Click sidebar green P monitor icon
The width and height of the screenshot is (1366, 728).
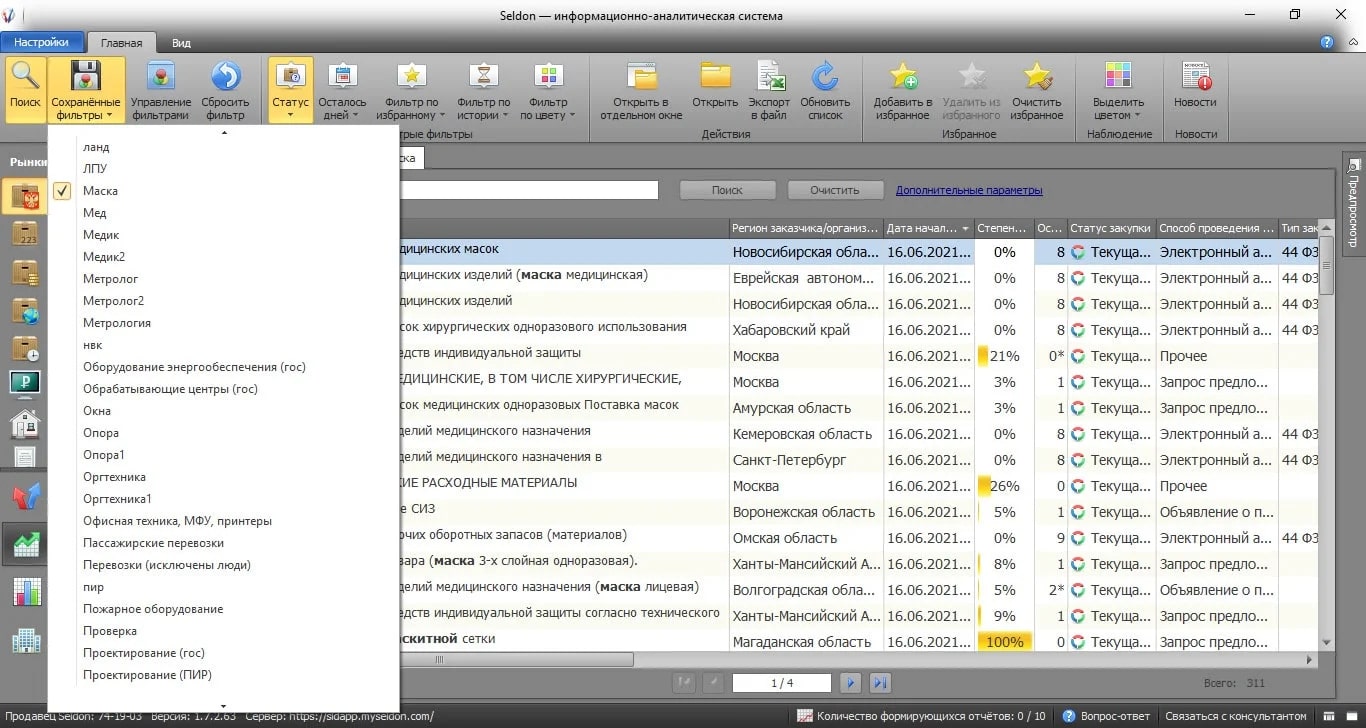(24, 384)
